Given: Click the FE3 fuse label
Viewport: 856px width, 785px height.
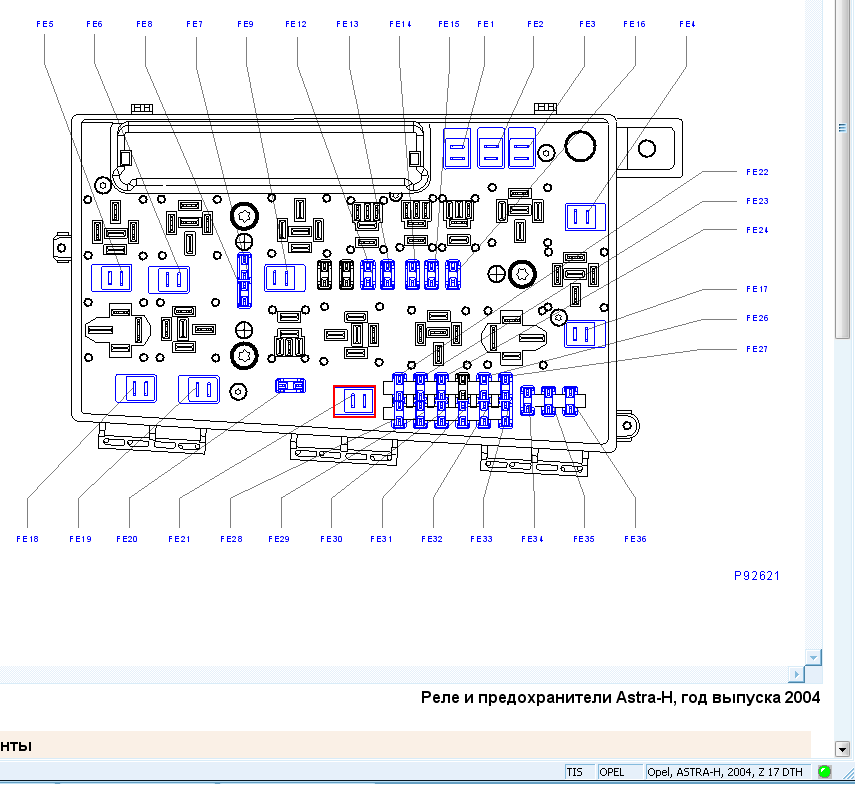Looking at the screenshot, I should tap(587, 24).
